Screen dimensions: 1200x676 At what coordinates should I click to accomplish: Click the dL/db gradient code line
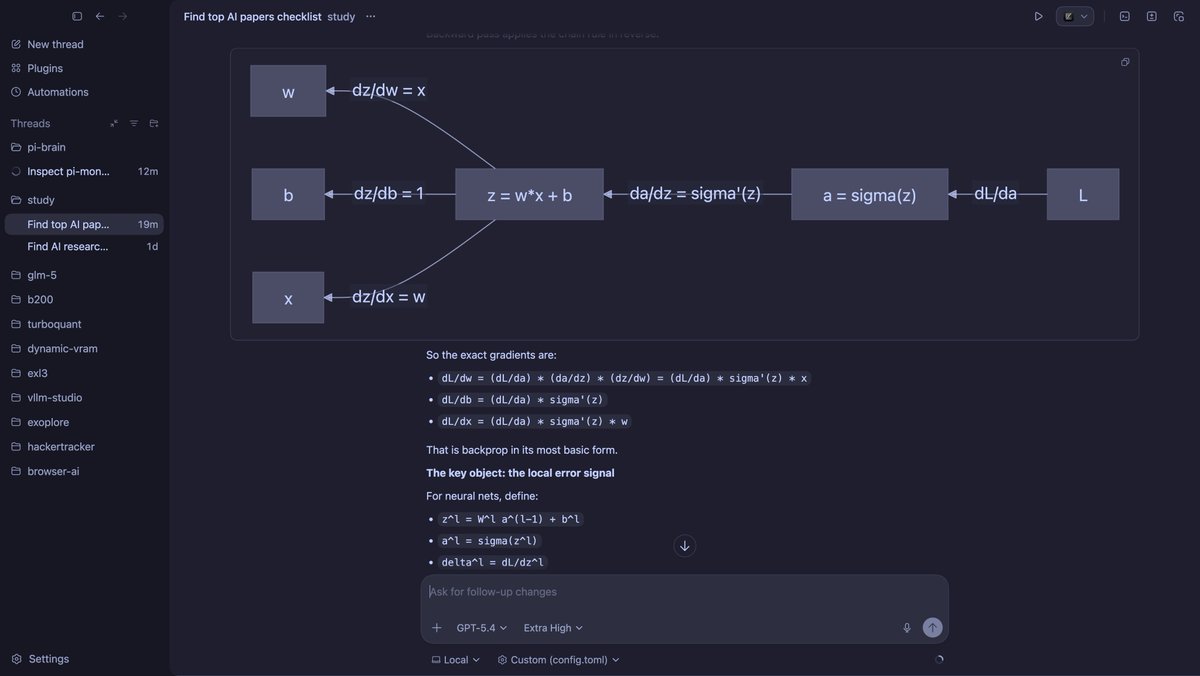523,399
